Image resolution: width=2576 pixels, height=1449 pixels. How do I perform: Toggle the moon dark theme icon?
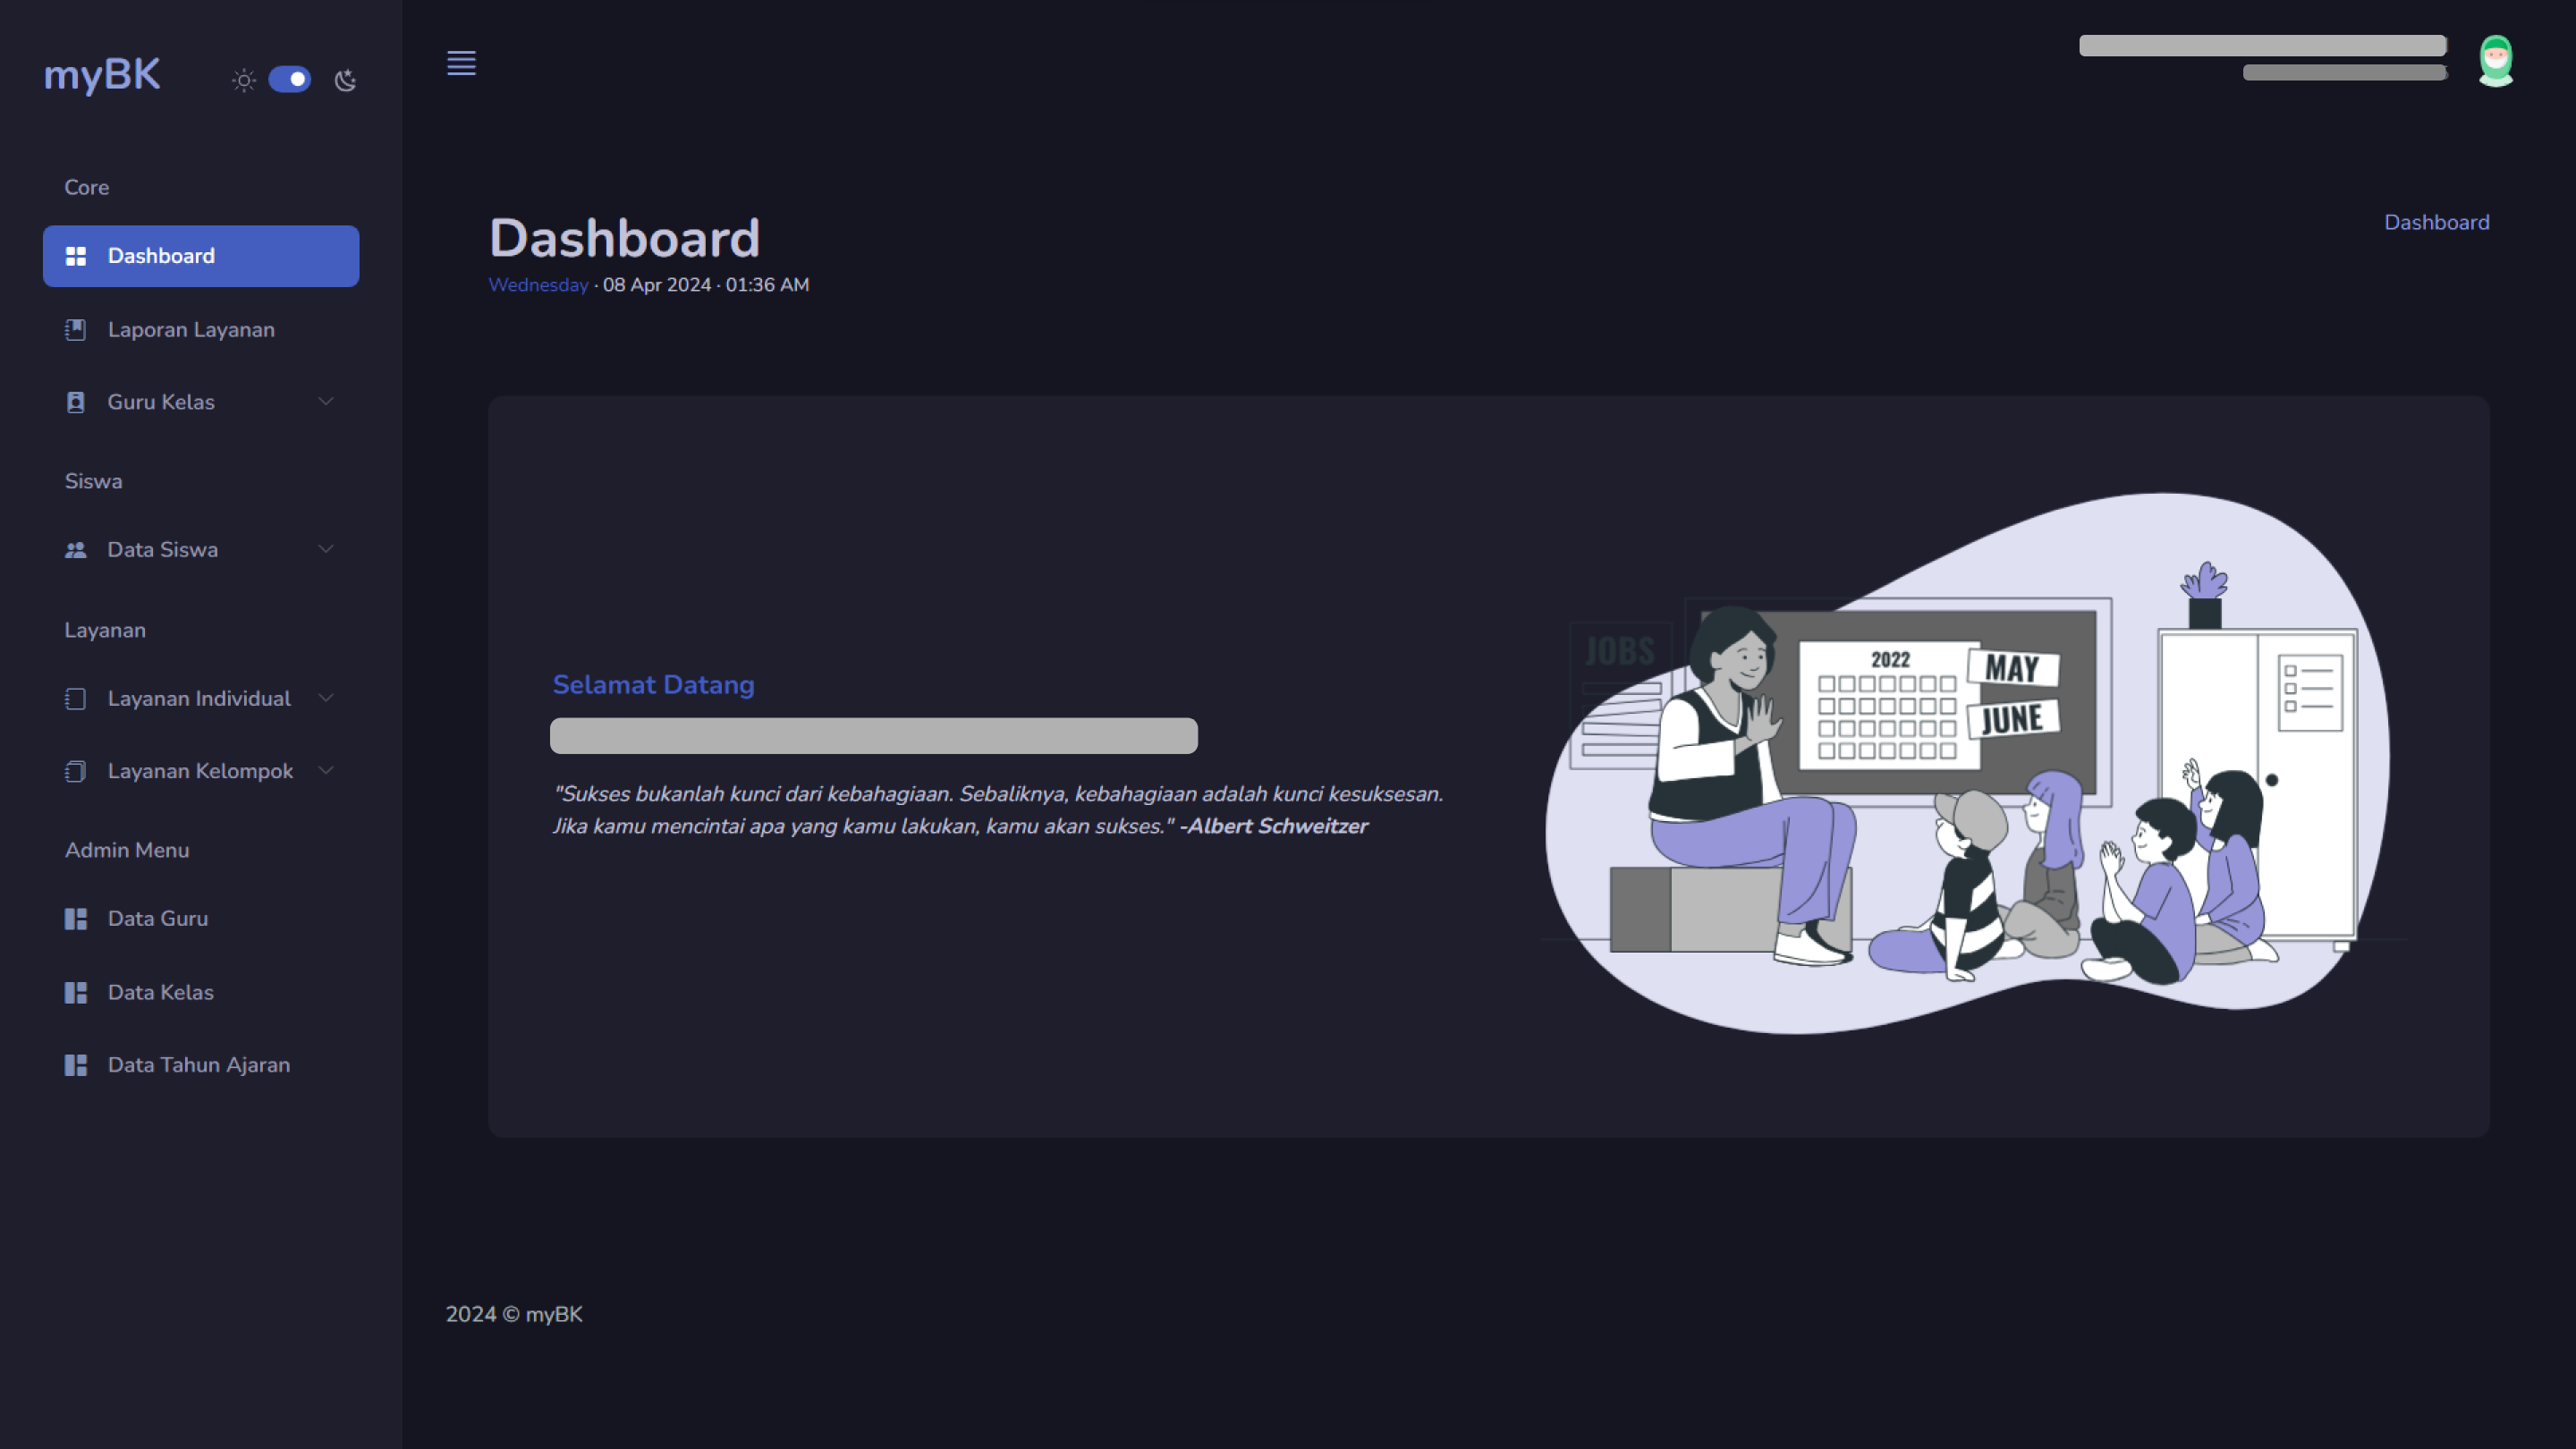click(x=347, y=76)
